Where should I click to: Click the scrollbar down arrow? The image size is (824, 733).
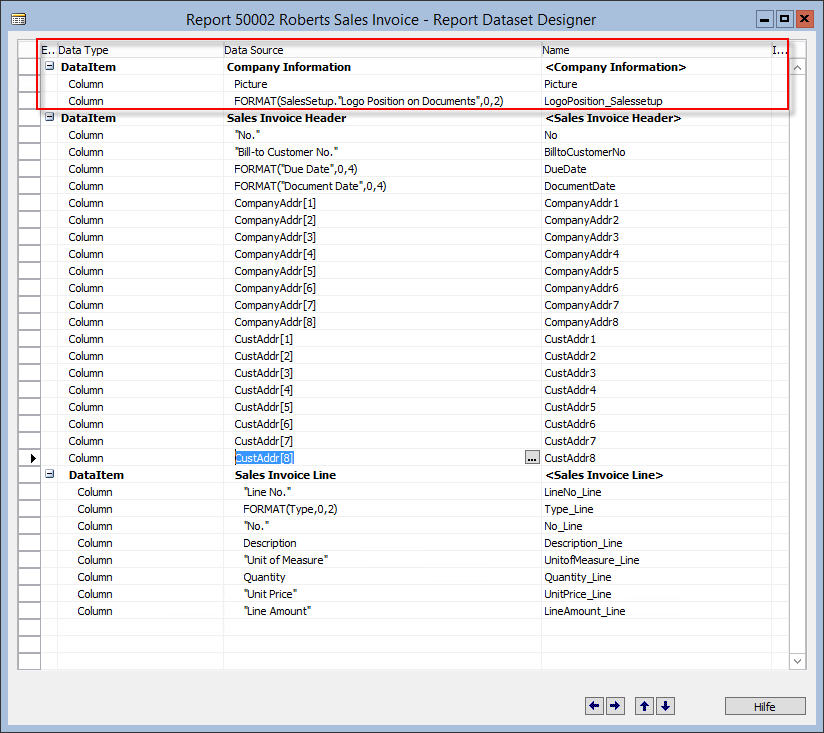pyautogui.click(x=797, y=661)
